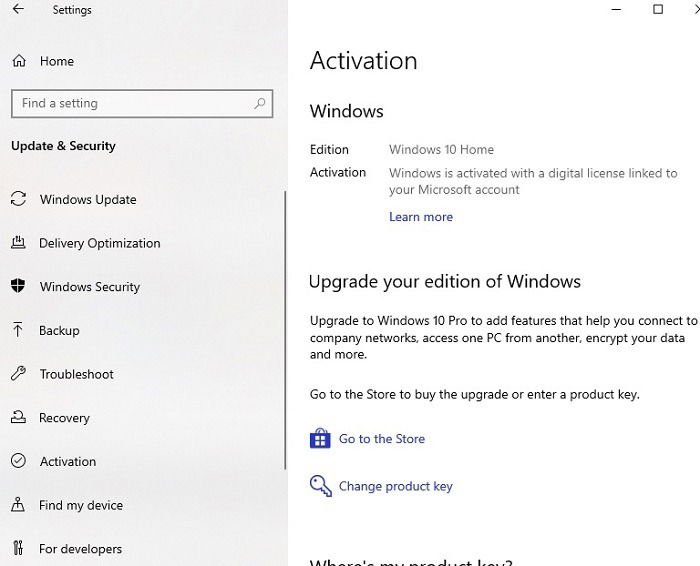Click Go to the Store link
The width and height of the screenshot is (700, 566).
tap(382, 439)
